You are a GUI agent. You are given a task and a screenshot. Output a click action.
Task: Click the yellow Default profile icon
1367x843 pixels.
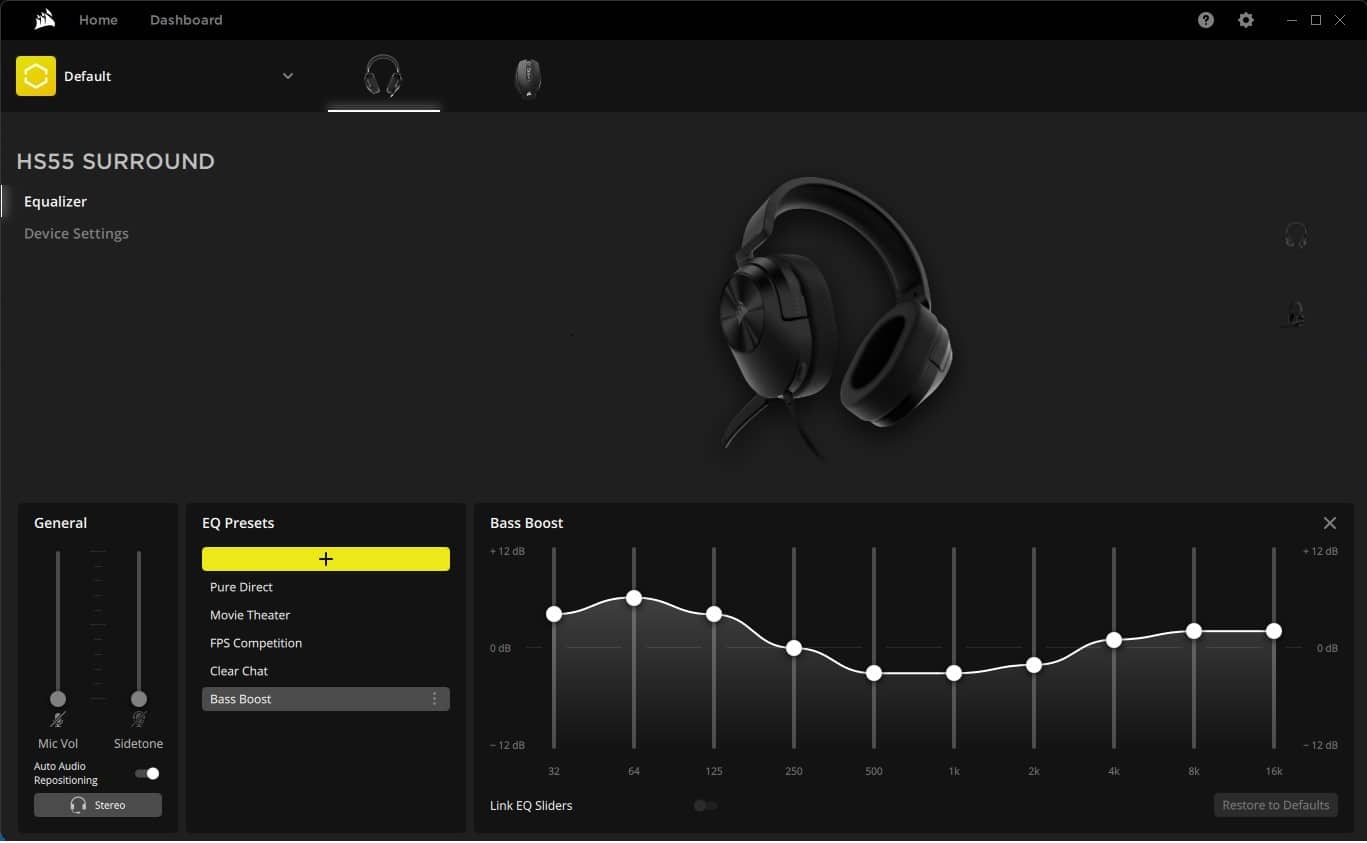click(36, 76)
